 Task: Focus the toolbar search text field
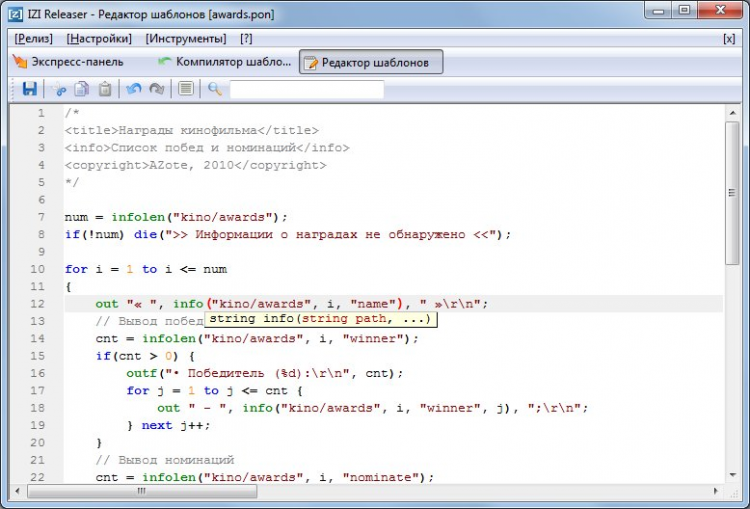coord(307,89)
